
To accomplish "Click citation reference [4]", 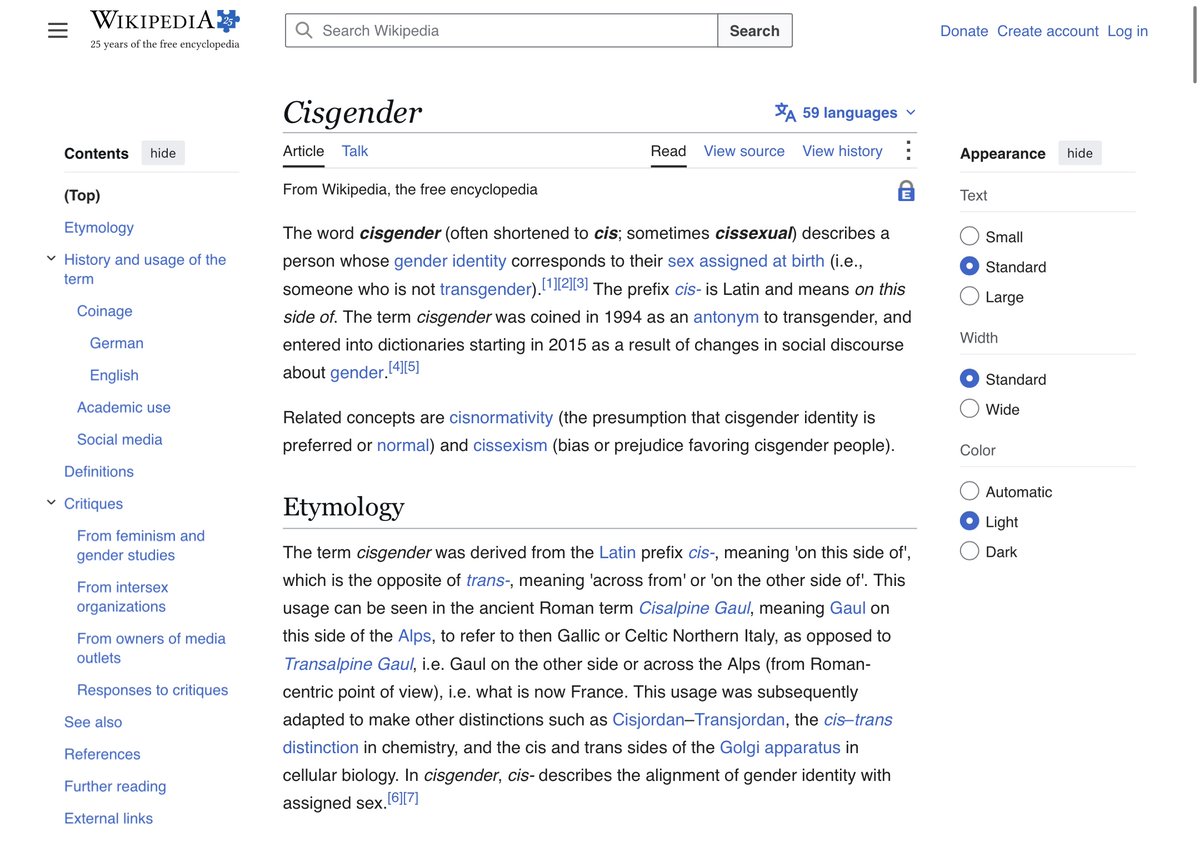I will pos(396,367).
